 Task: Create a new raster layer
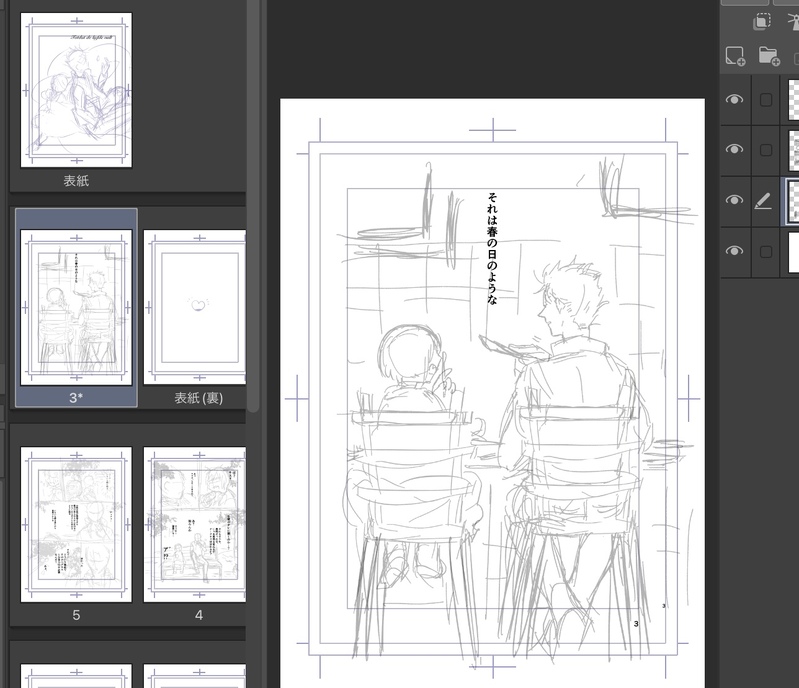pos(735,56)
